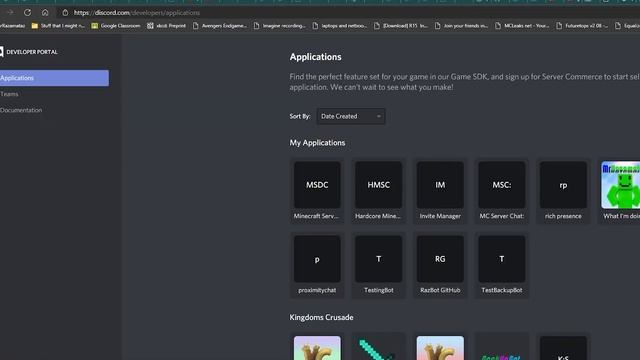Viewport: 640px width, 360px height.
Task: Open the MSC: MC Server Chat application
Action: coord(502,191)
